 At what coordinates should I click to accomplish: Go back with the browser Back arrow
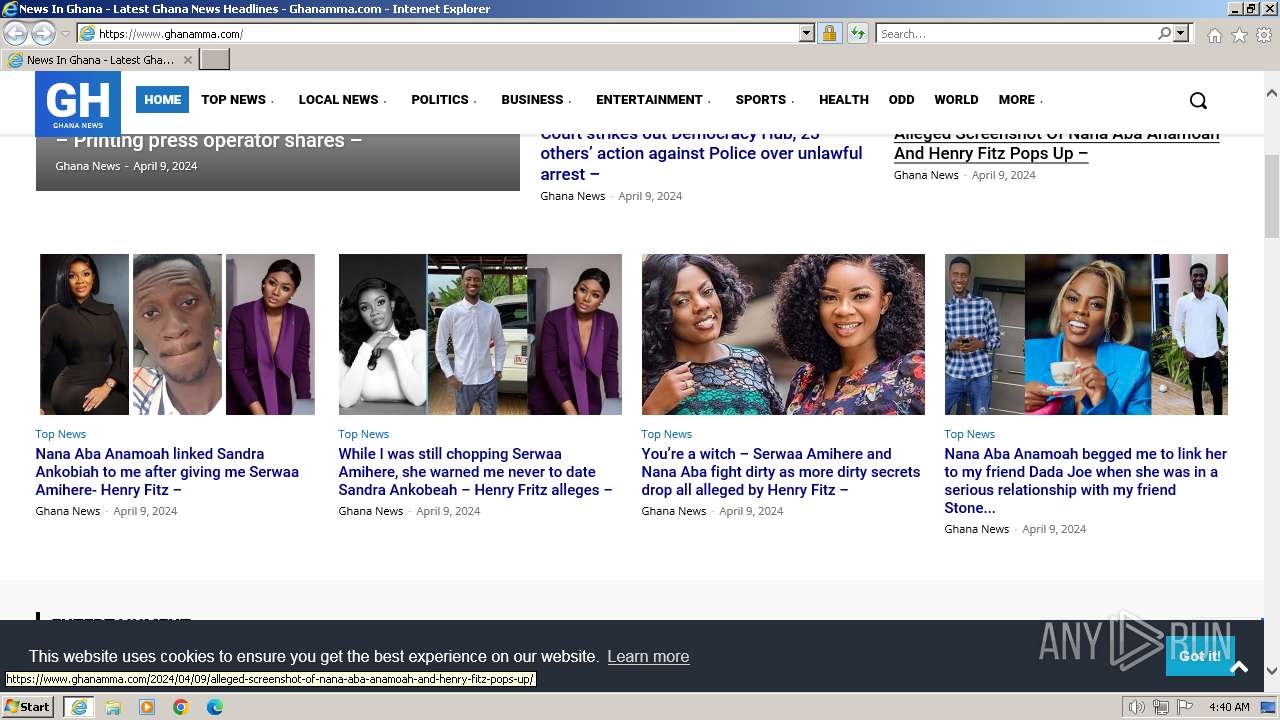[x=15, y=33]
